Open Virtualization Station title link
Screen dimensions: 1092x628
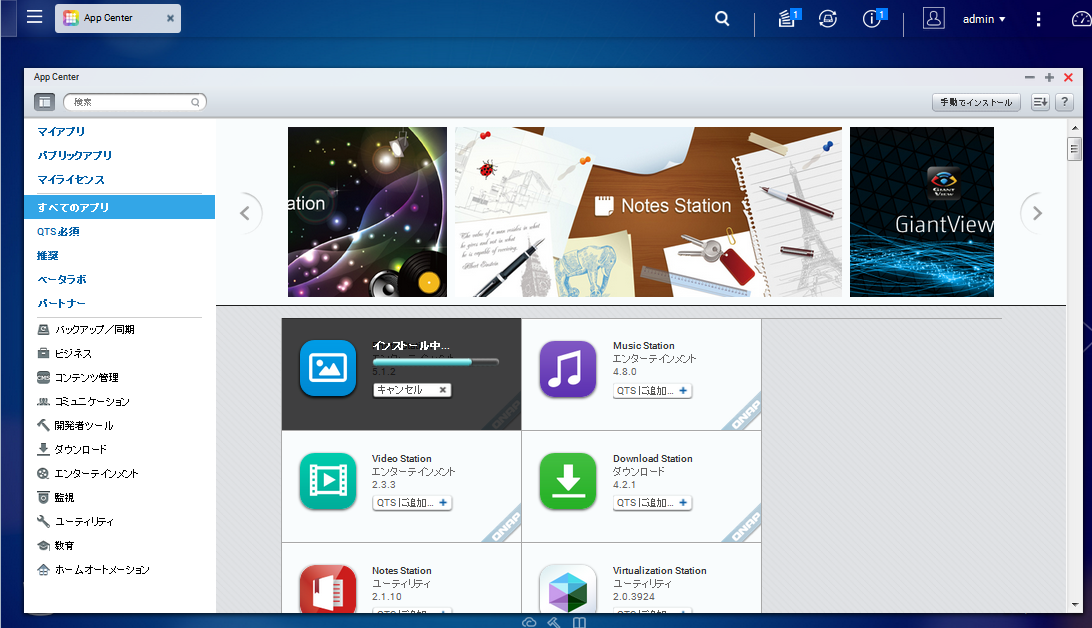[x=660, y=570]
